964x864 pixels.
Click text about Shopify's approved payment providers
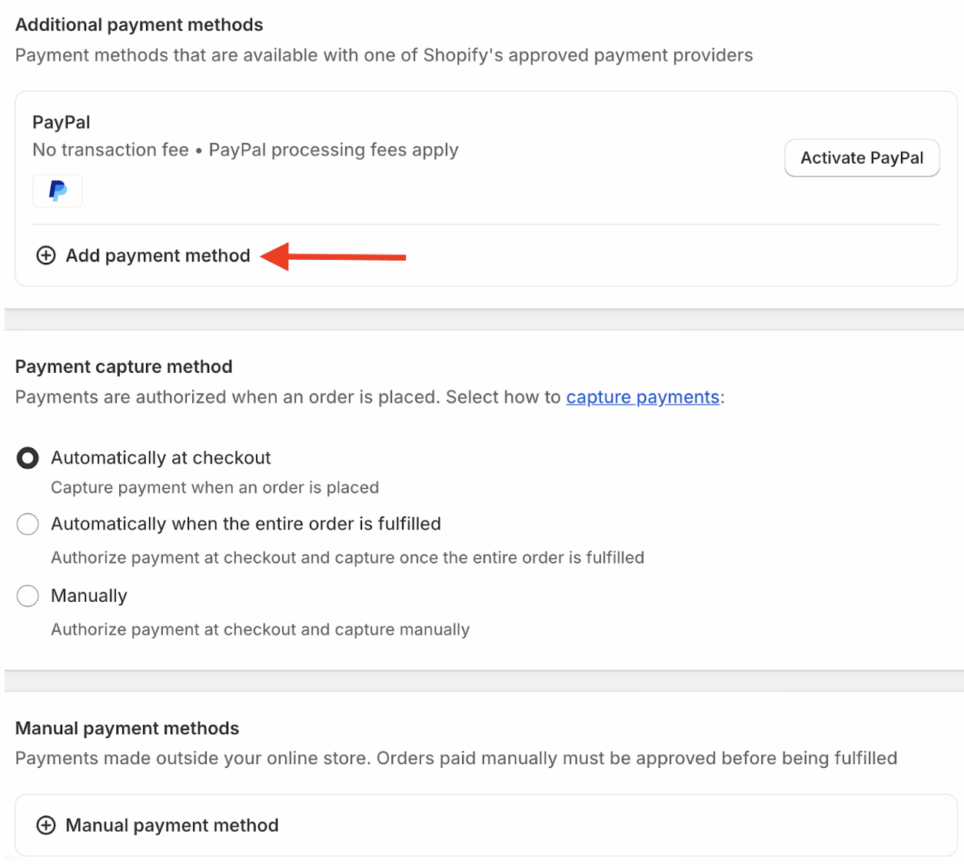383,55
